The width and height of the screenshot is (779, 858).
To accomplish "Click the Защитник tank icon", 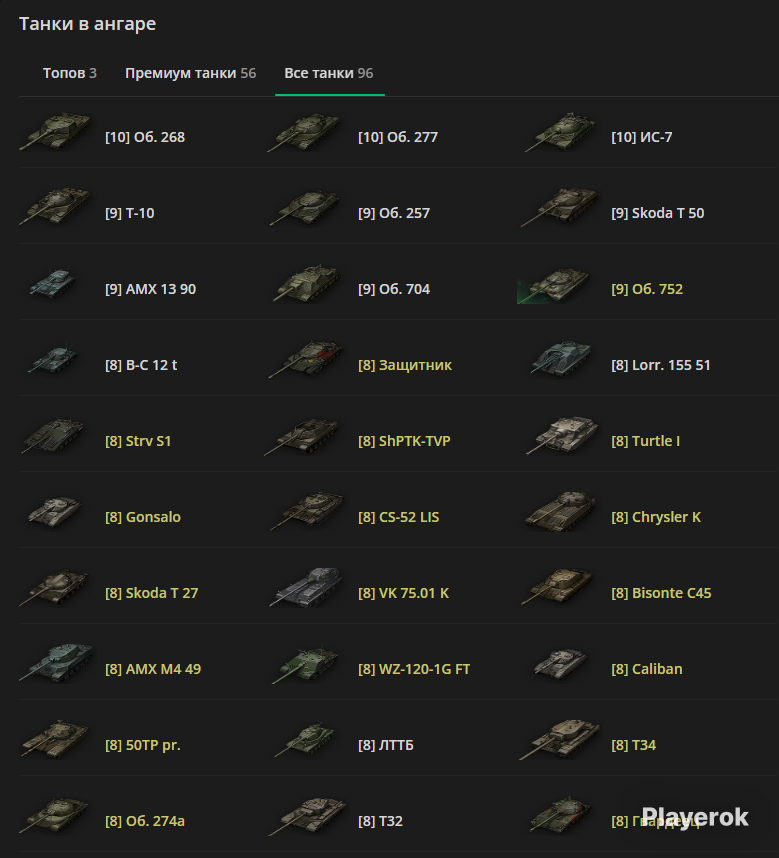I will click(306, 360).
